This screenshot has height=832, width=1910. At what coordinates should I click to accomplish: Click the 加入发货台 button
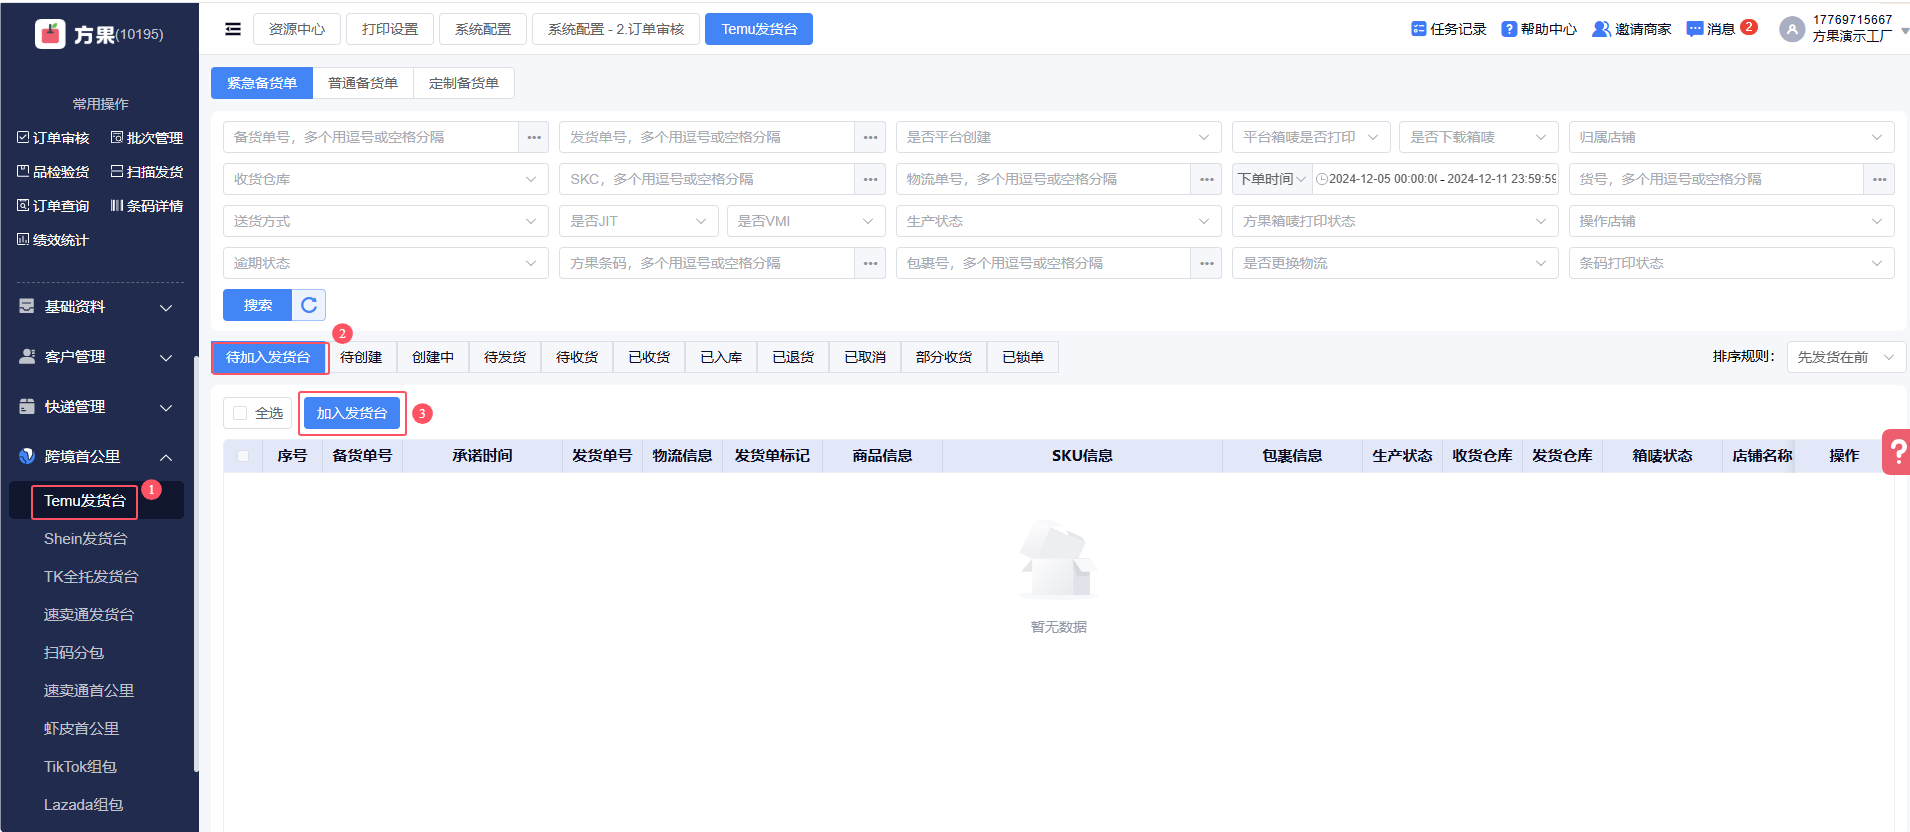(x=352, y=413)
